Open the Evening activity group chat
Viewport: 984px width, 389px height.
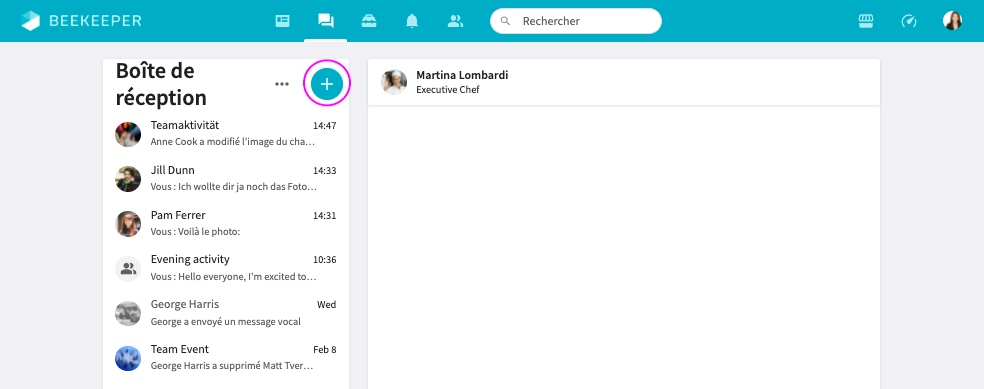click(x=226, y=269)
